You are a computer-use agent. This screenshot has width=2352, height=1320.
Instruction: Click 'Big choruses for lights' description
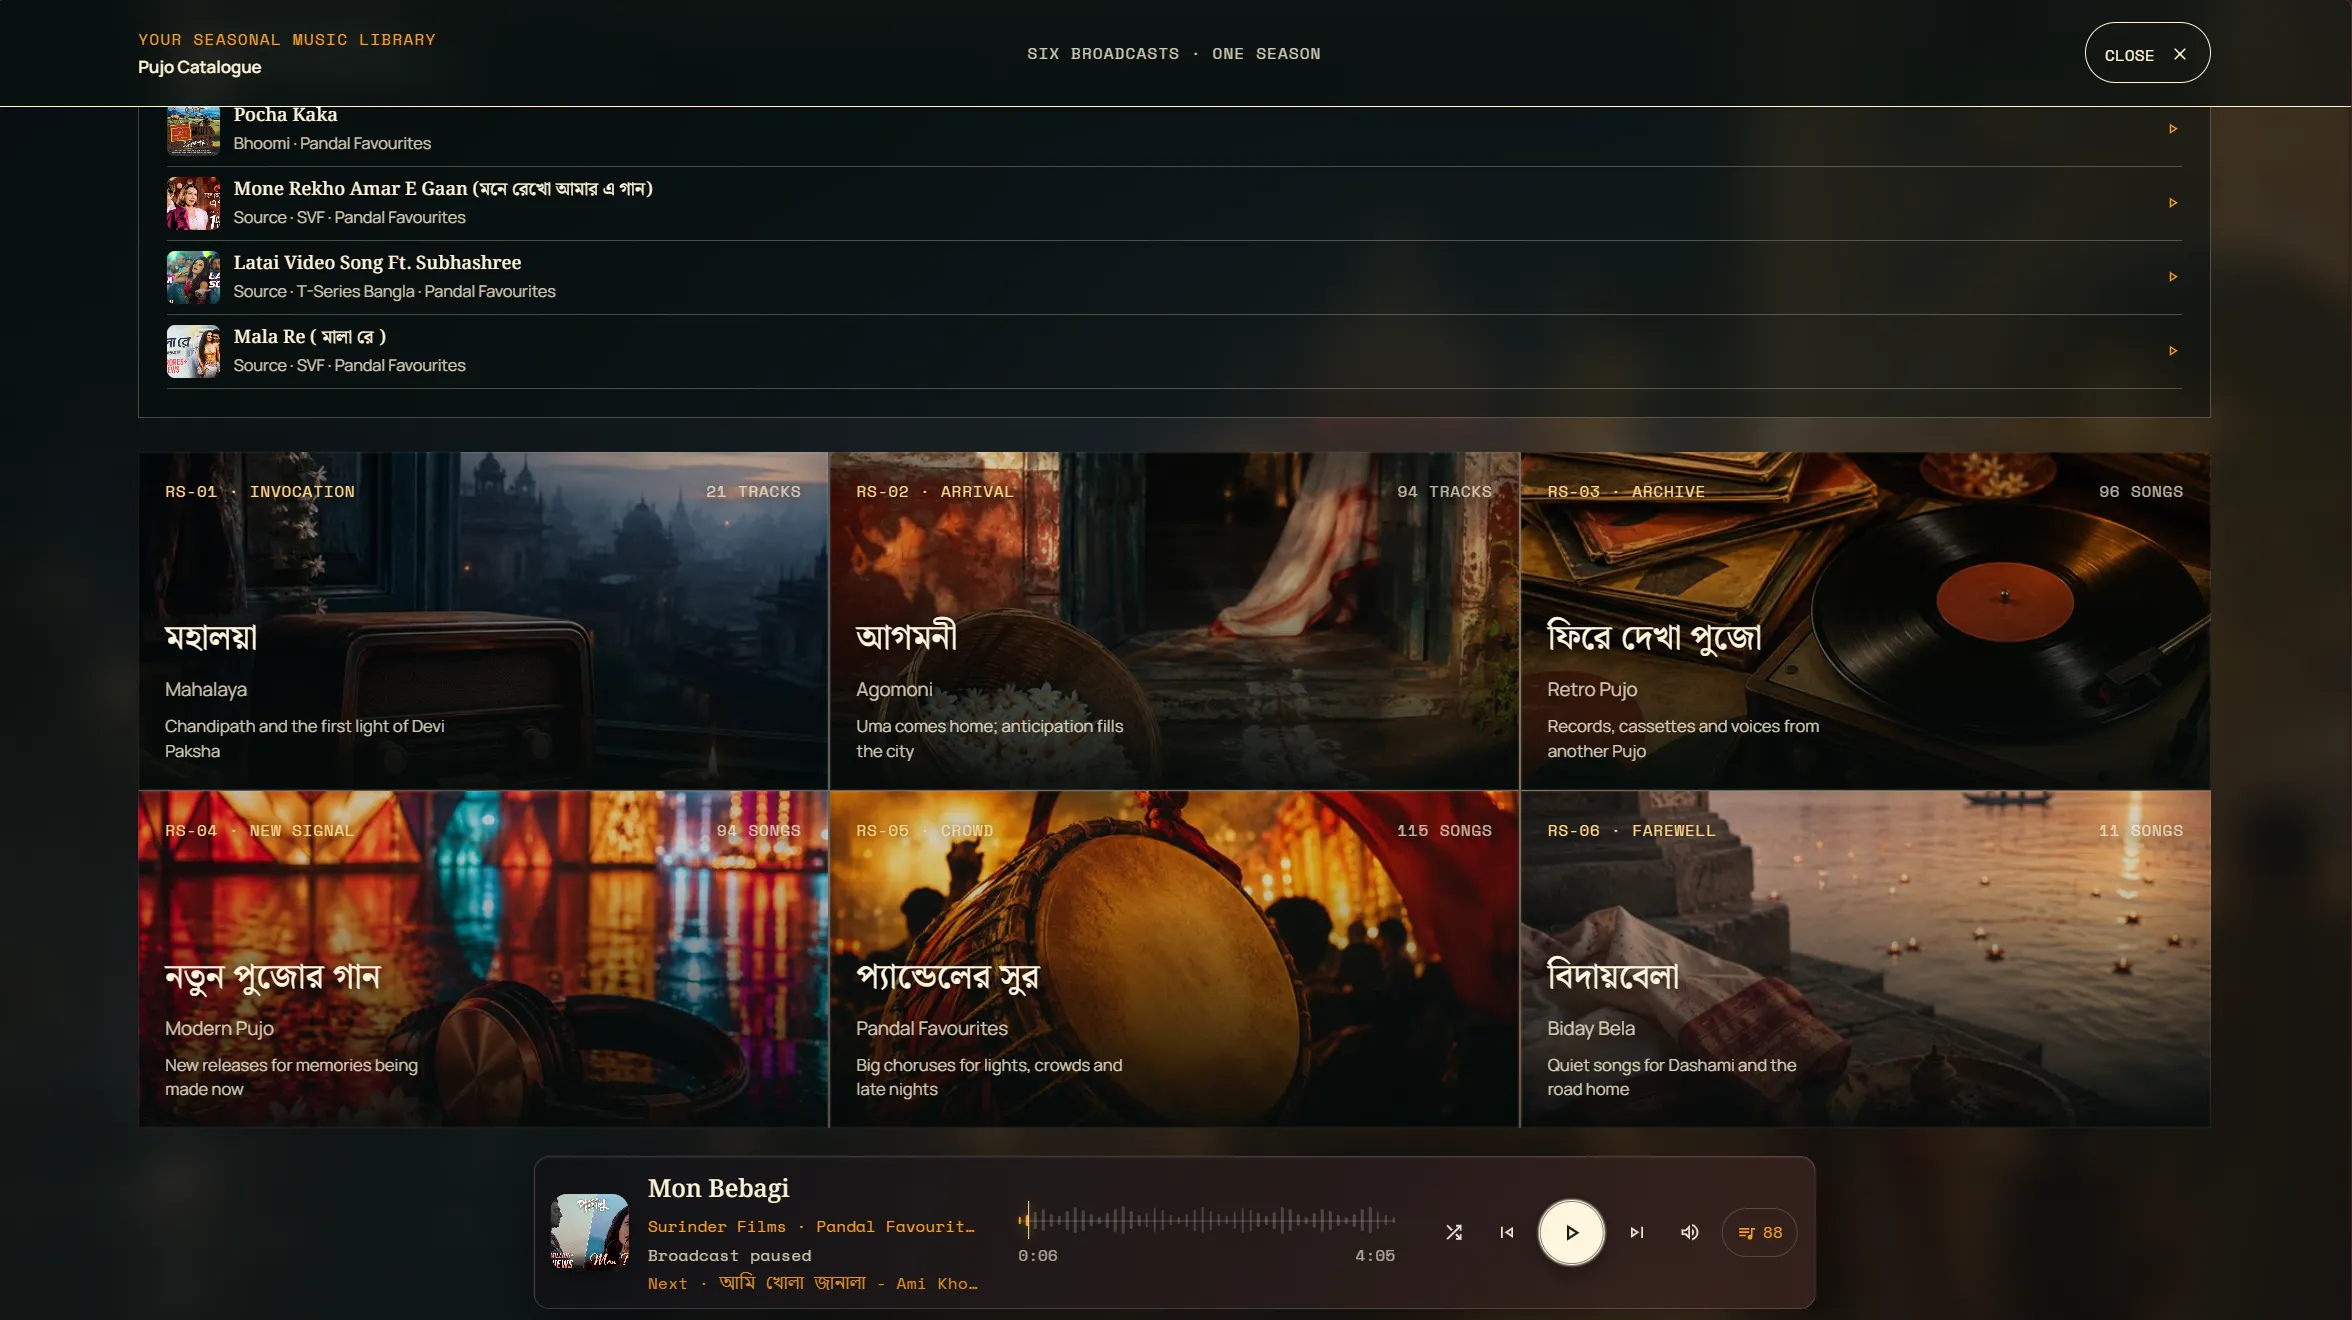pos(989,1078)
